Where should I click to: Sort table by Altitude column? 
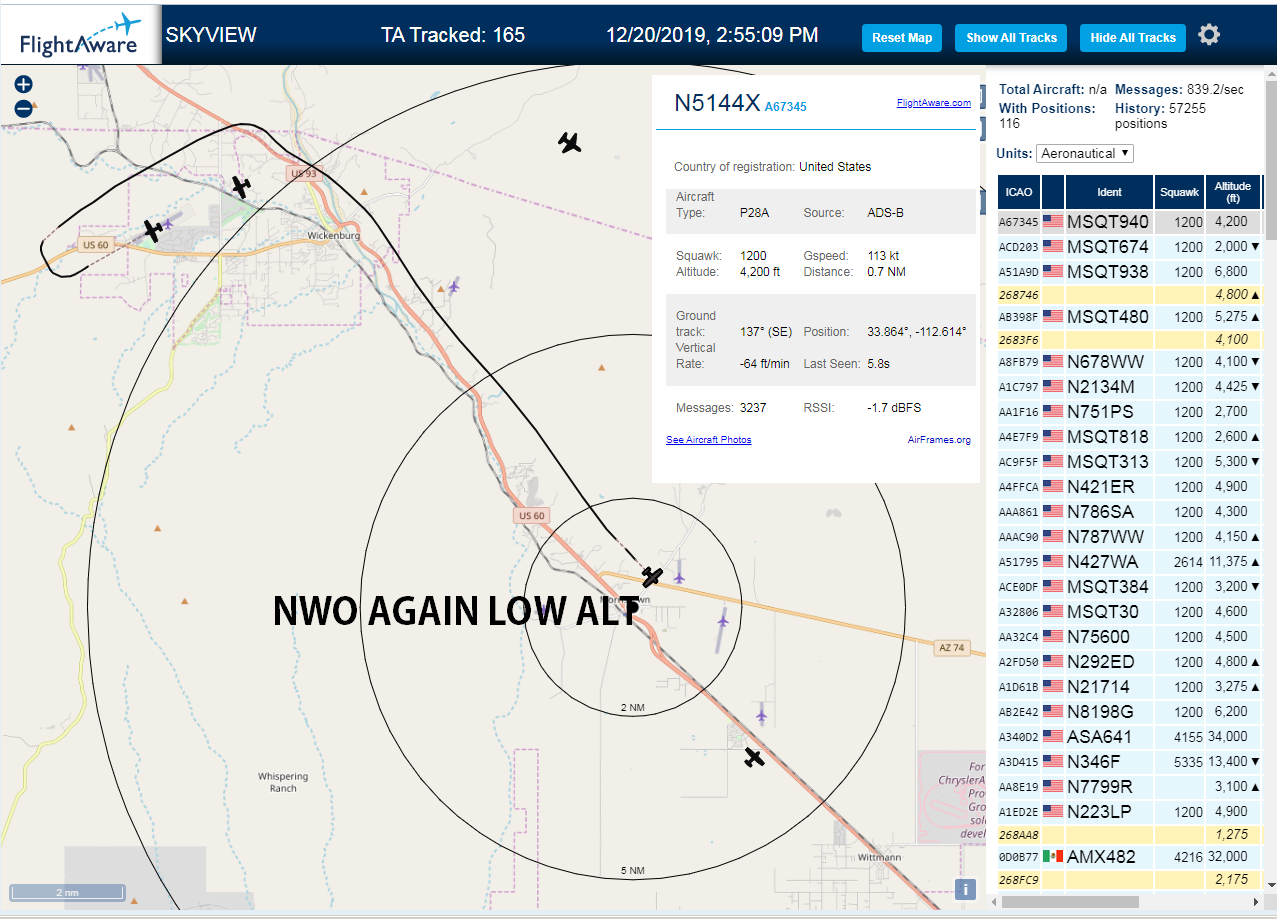coord(1233,192)
